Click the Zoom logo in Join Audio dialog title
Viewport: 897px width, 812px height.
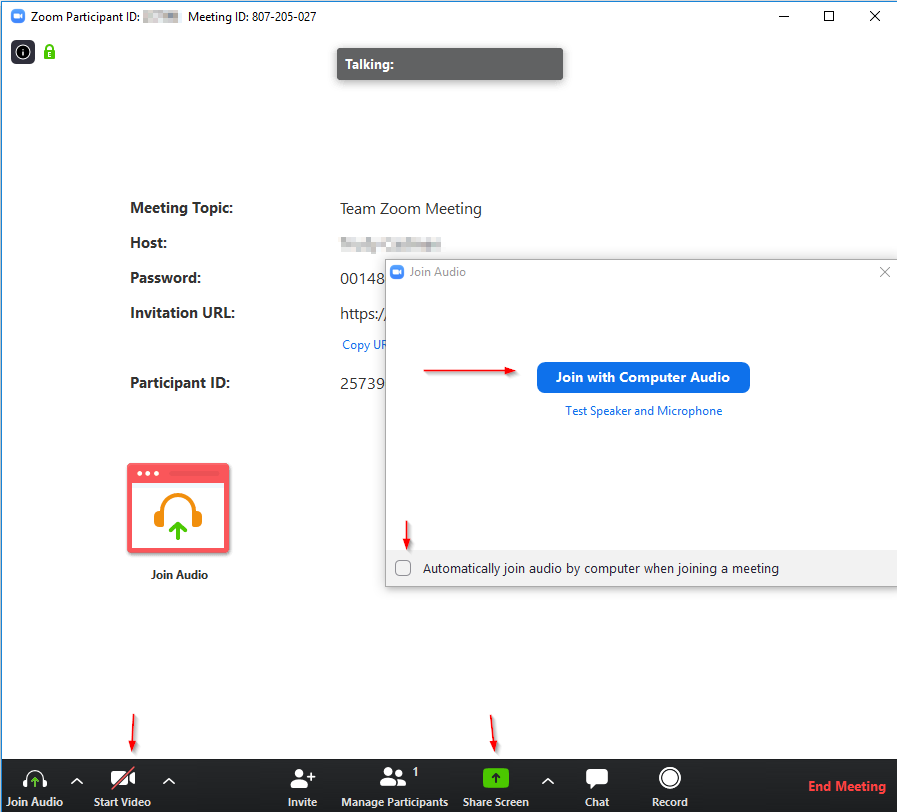tap(397, 272)
